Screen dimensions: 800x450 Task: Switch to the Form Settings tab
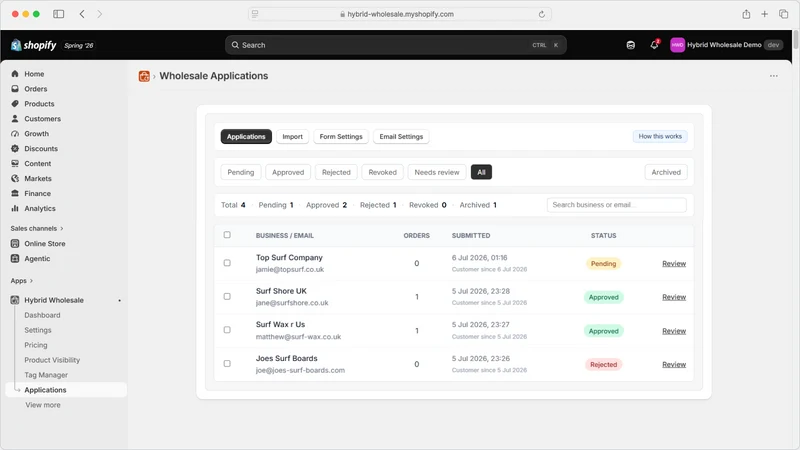[x=341, y=137]
